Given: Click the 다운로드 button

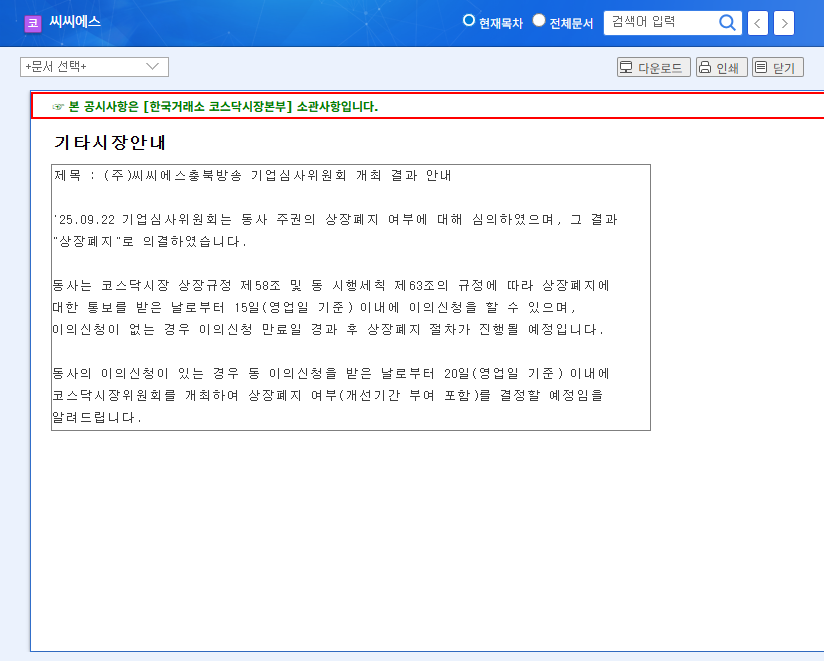Looking at the screenshot, I should [654, 67].
